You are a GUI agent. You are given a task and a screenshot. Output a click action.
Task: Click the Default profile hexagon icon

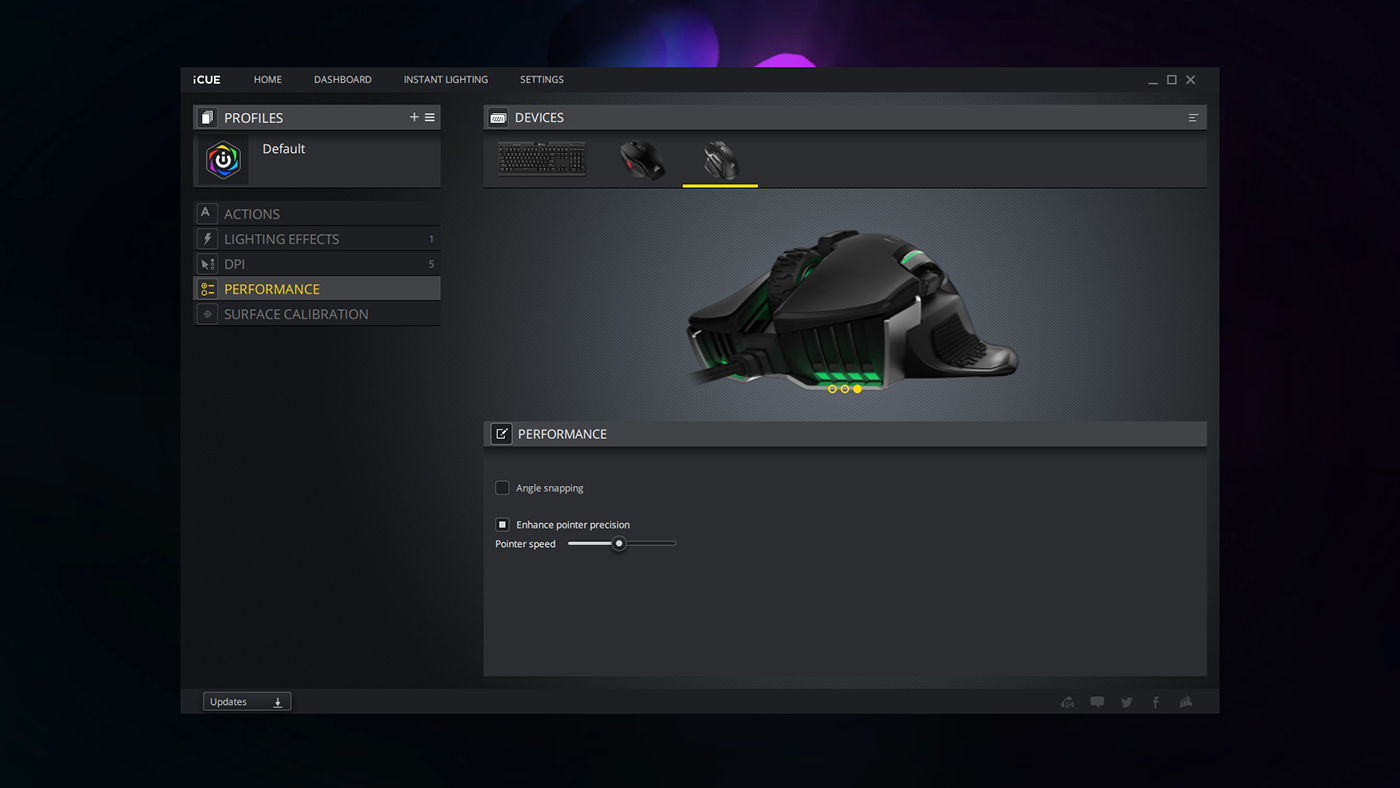pos(223,160)
